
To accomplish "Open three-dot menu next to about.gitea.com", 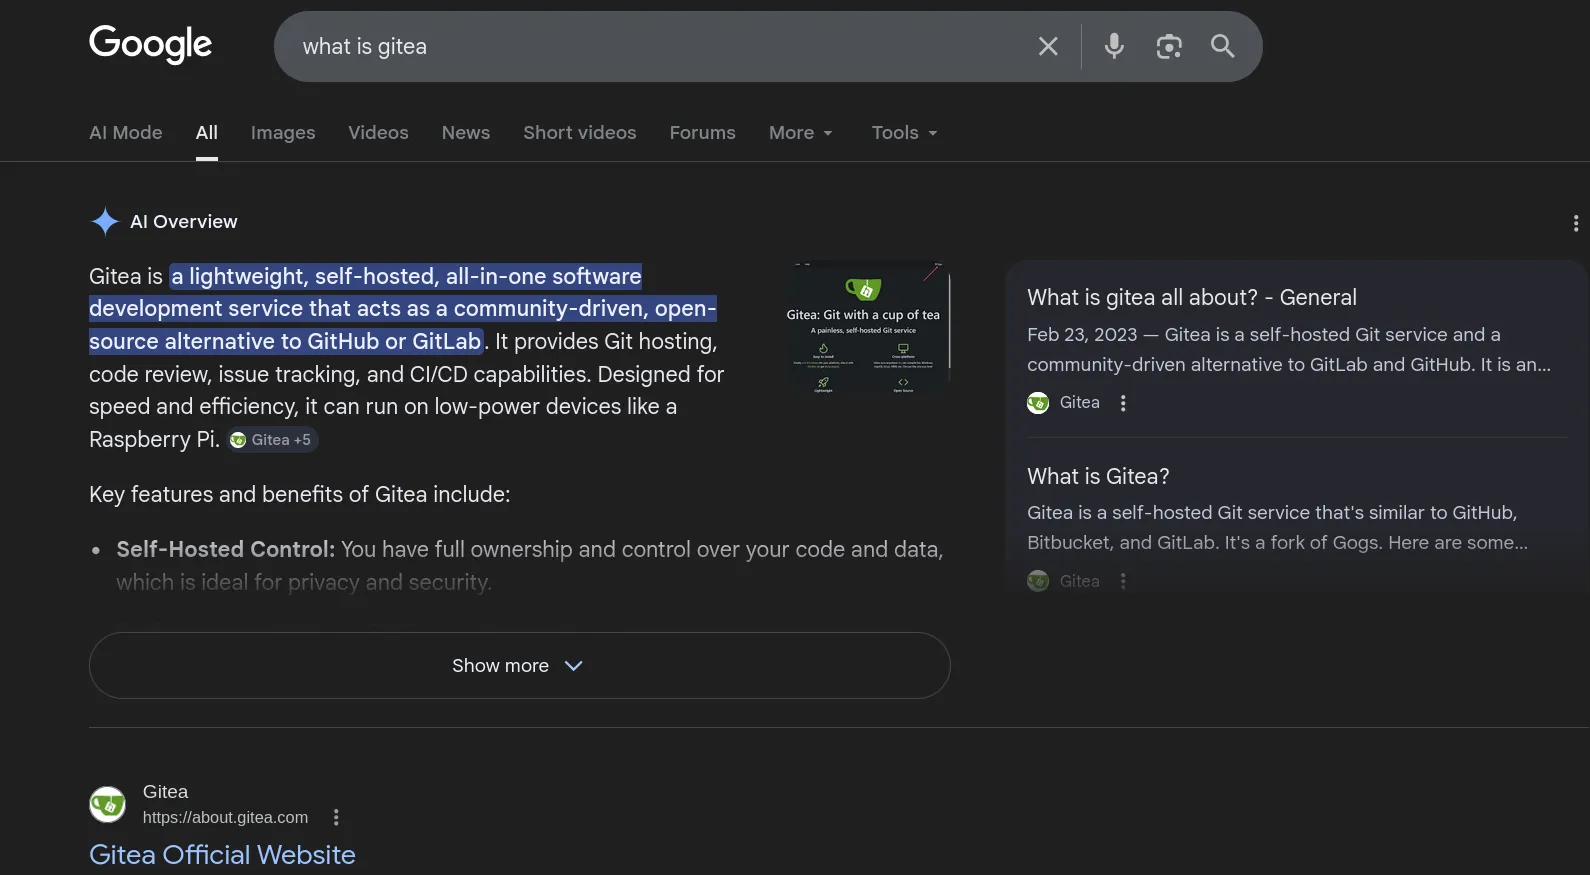I will coord(336,818).
